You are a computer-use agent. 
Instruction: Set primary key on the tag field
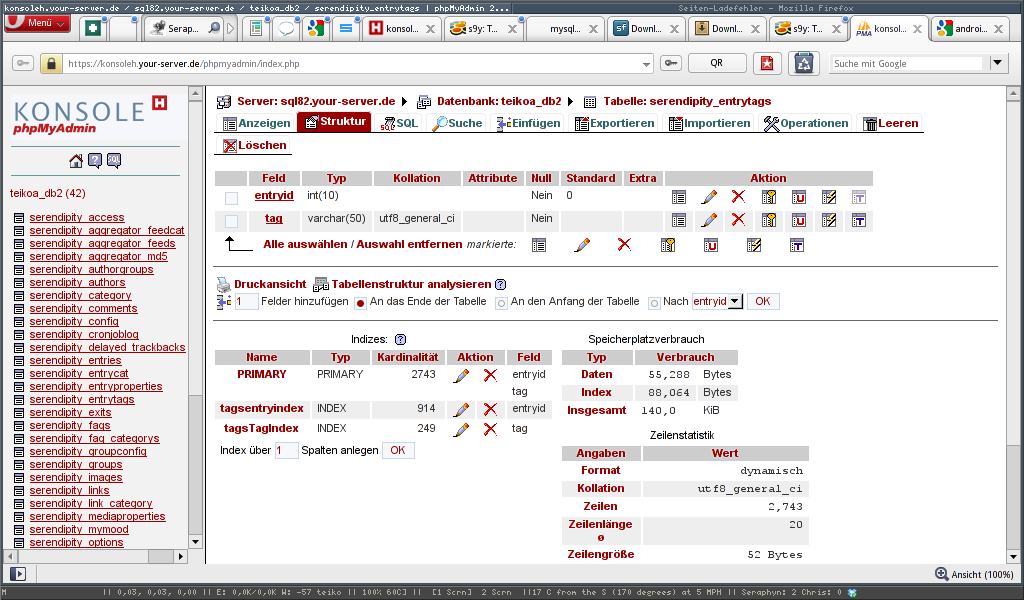point(769,220)
